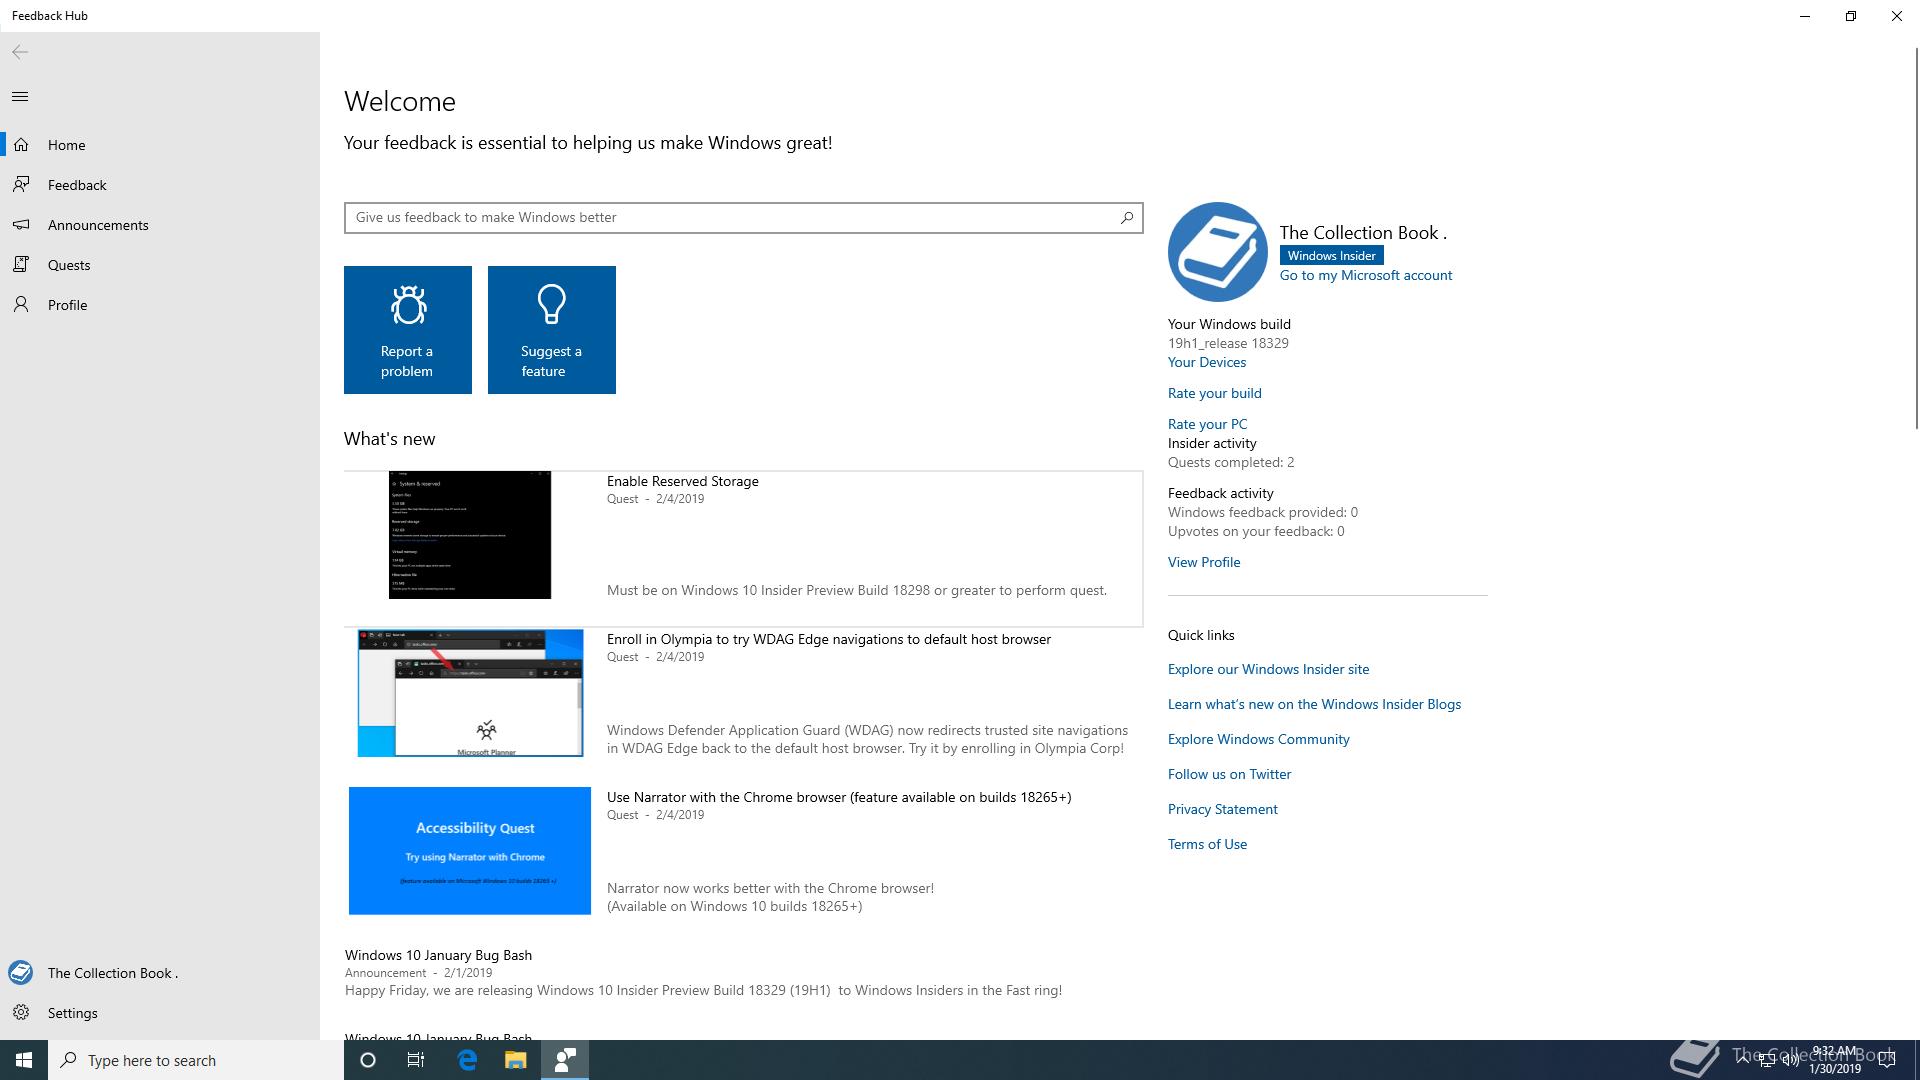Click the taskbar Type here to search box
Viewport: 1920px width, 1080px height.
196,1060
